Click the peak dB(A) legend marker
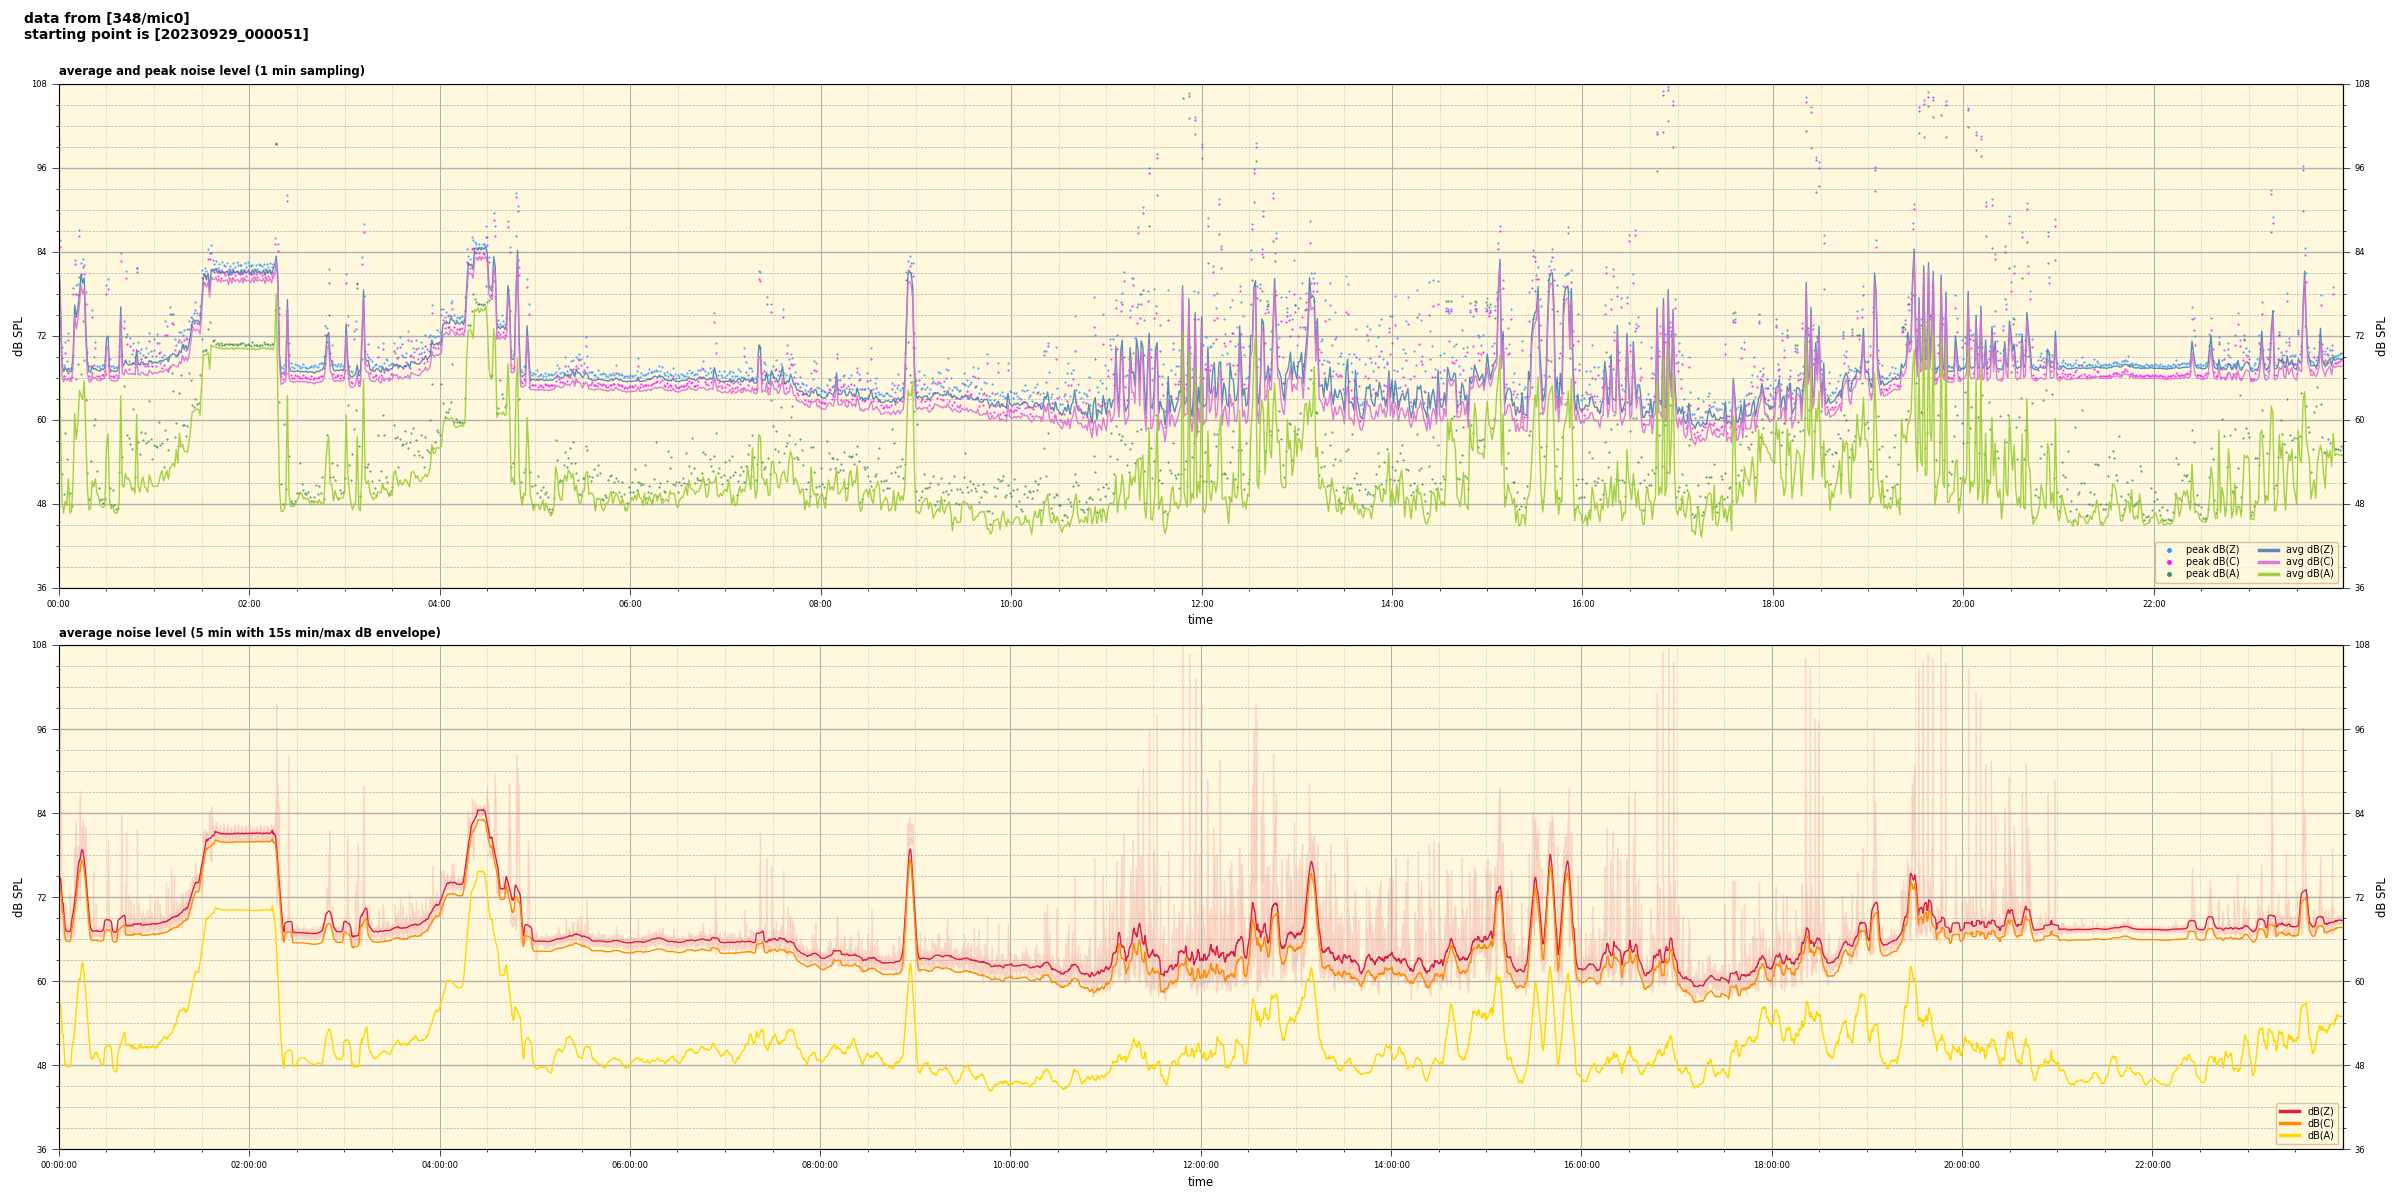The width and height of the screenshot is (2400, 1200). 2169,574
